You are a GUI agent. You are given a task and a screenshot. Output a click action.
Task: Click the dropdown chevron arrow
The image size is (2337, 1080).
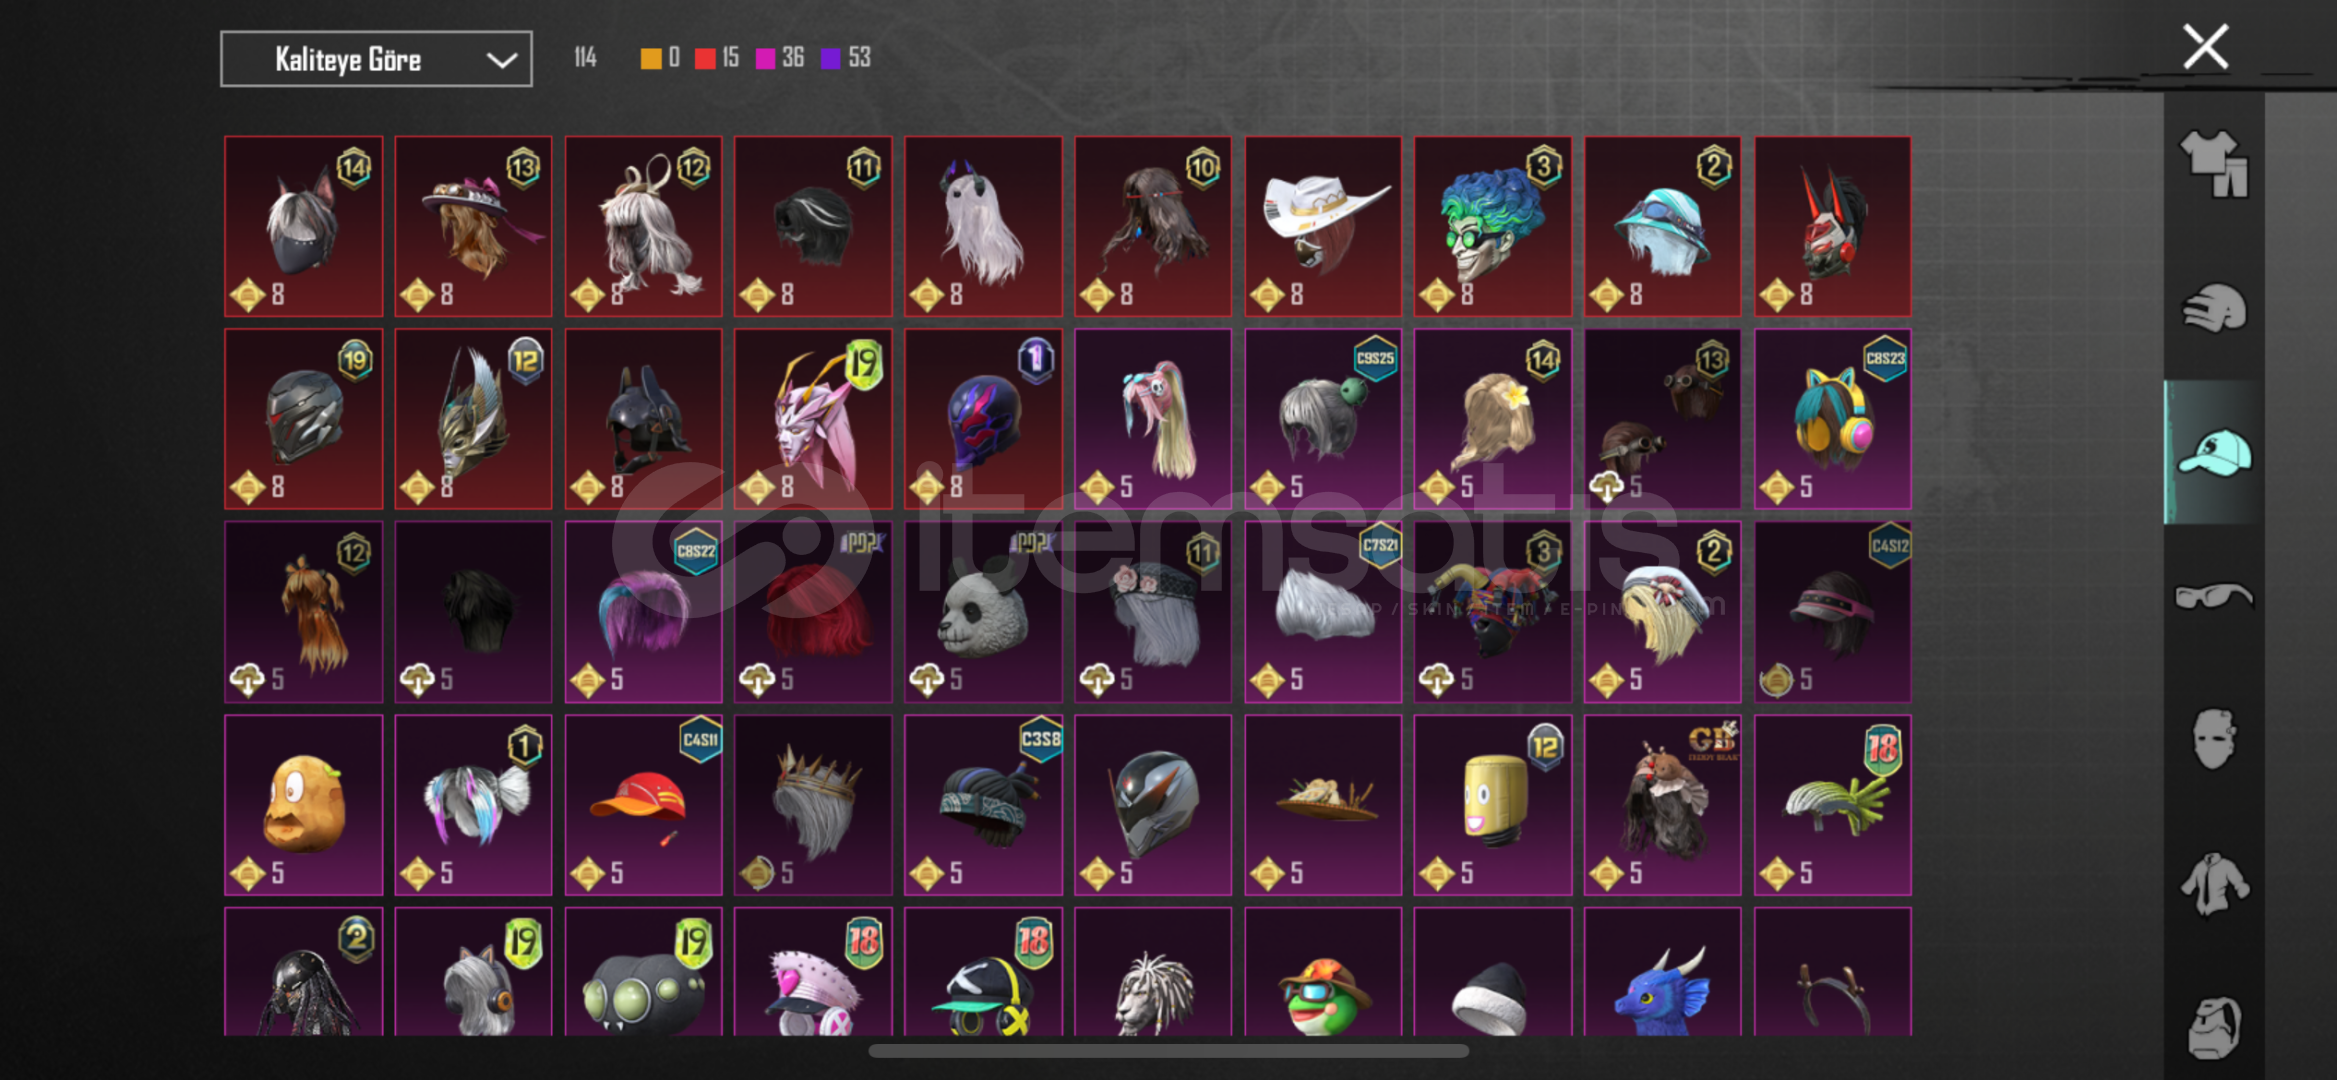[501, 60]
